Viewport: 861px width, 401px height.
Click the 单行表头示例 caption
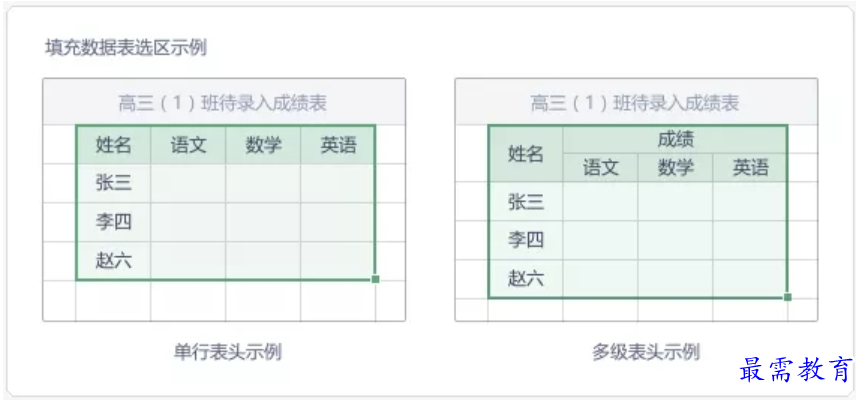pyautogui.click(x=228, y=352)
